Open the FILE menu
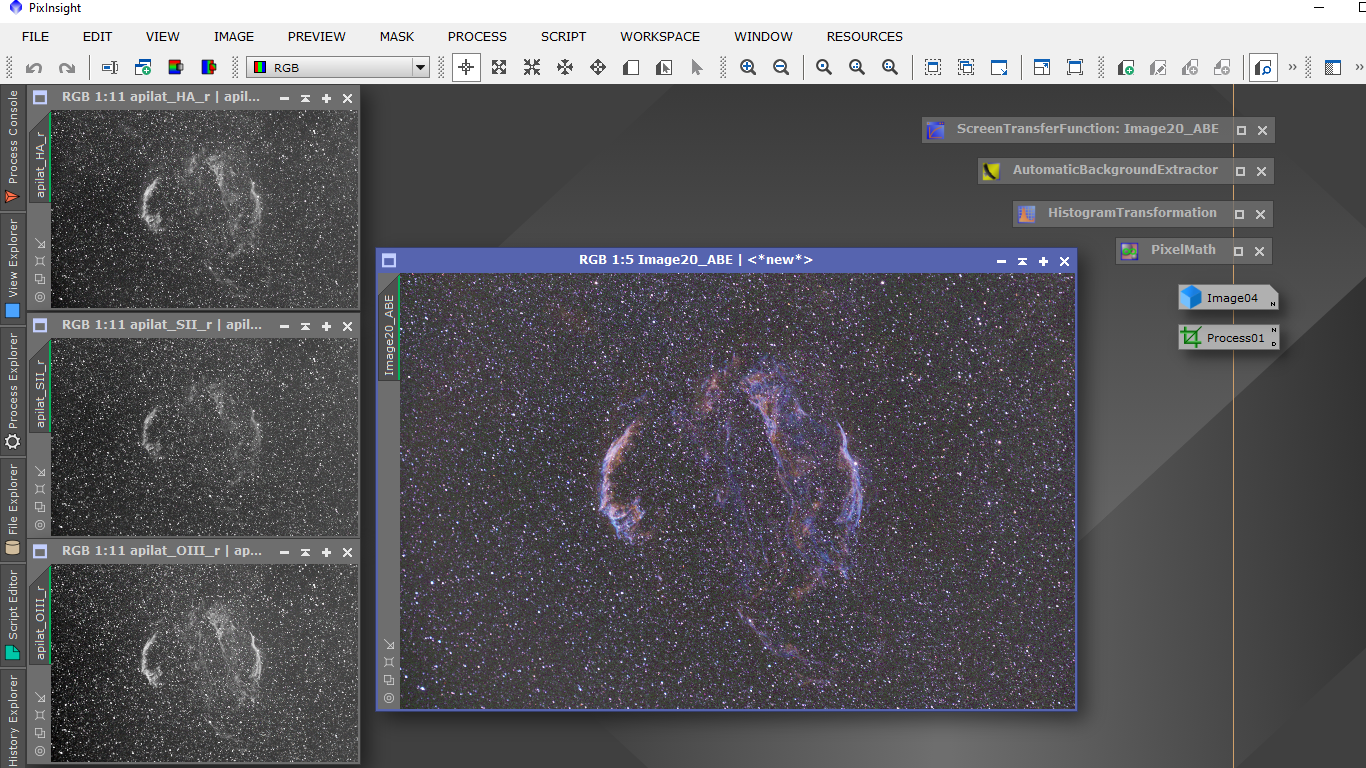Viewport: 1366px width, 768px height. [x=35, y=36]
